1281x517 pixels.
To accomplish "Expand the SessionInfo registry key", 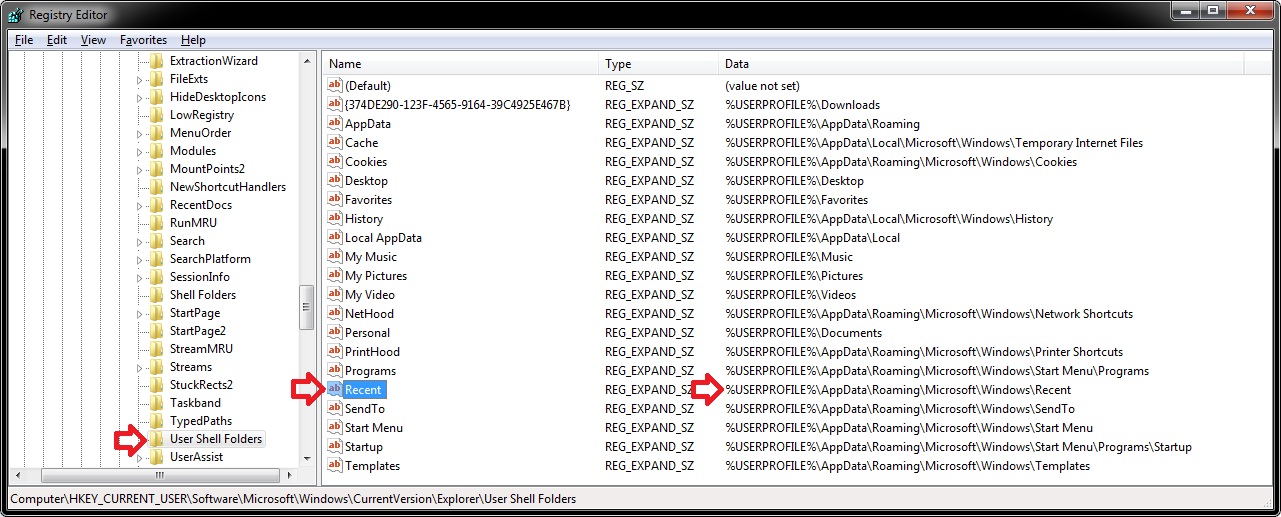I will pos(140,277).
